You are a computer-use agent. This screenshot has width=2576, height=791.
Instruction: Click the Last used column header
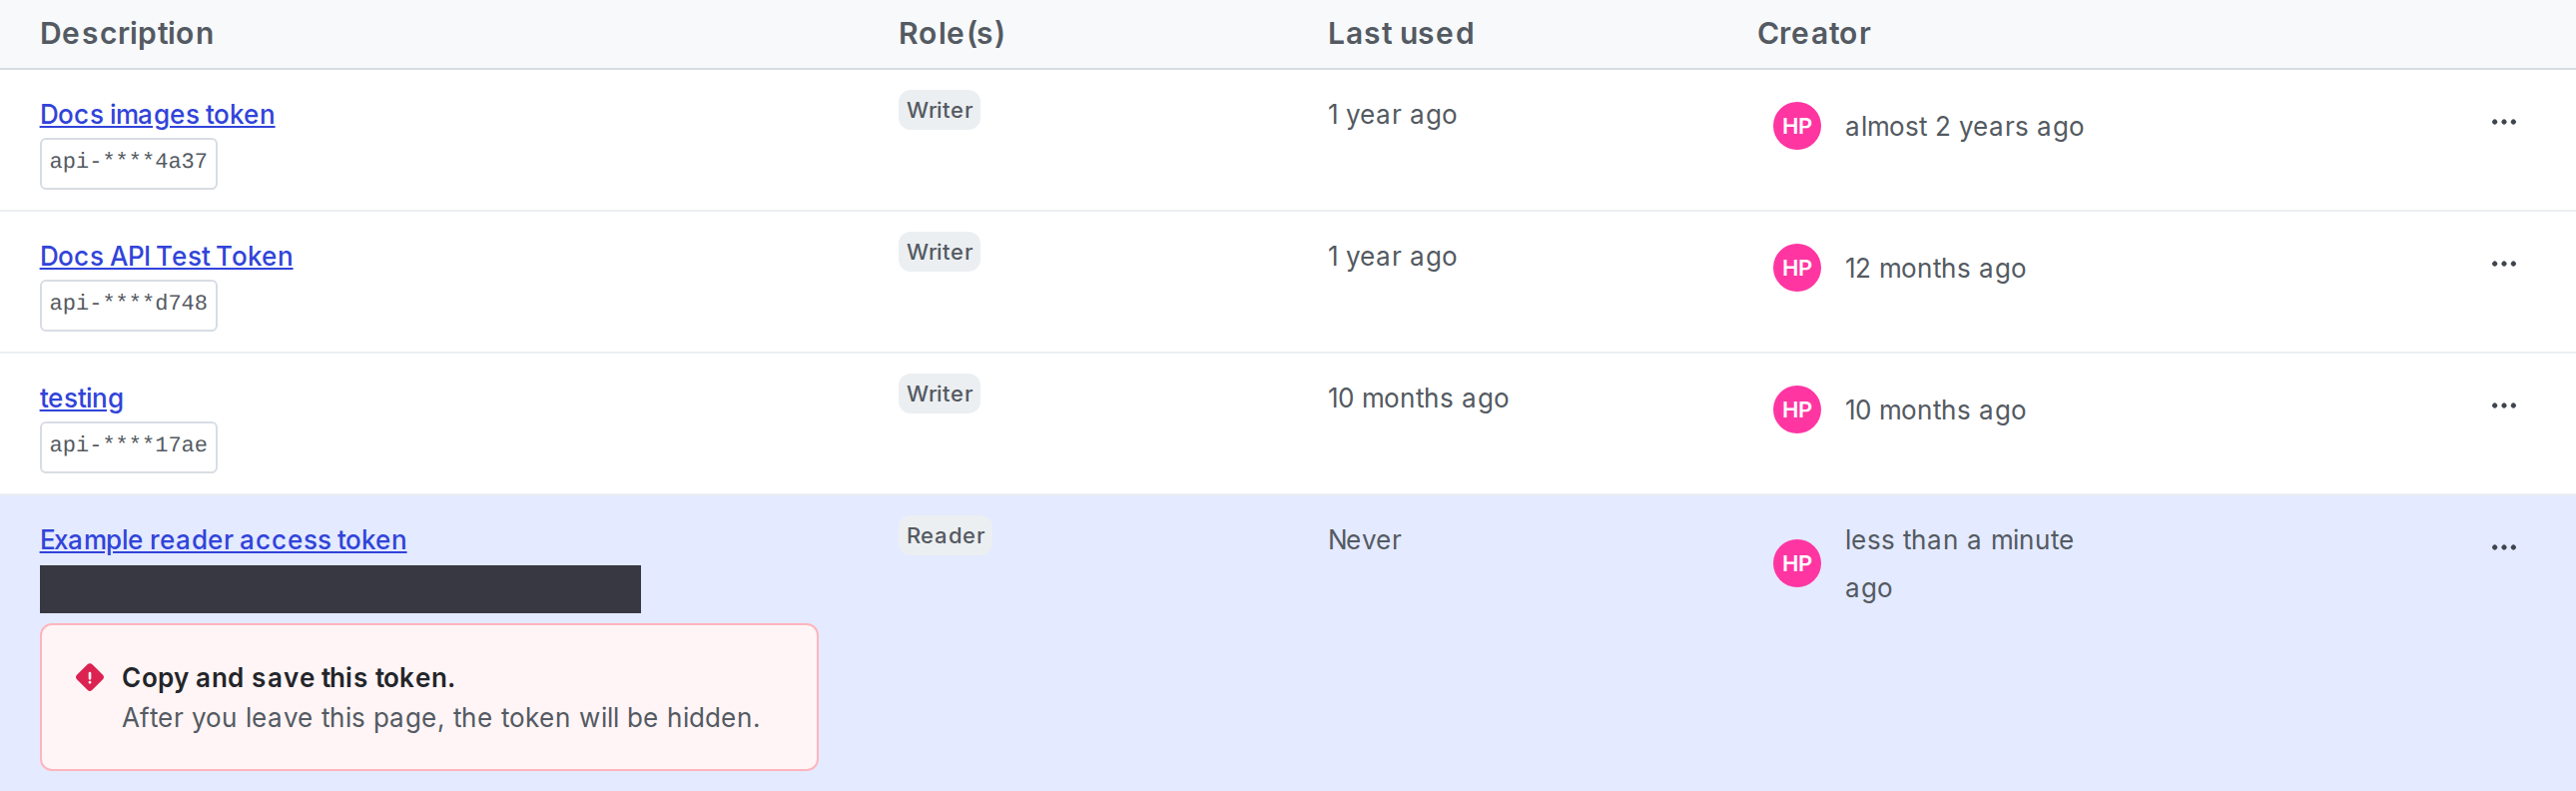pyautogui.click(x=1400, y=34)
